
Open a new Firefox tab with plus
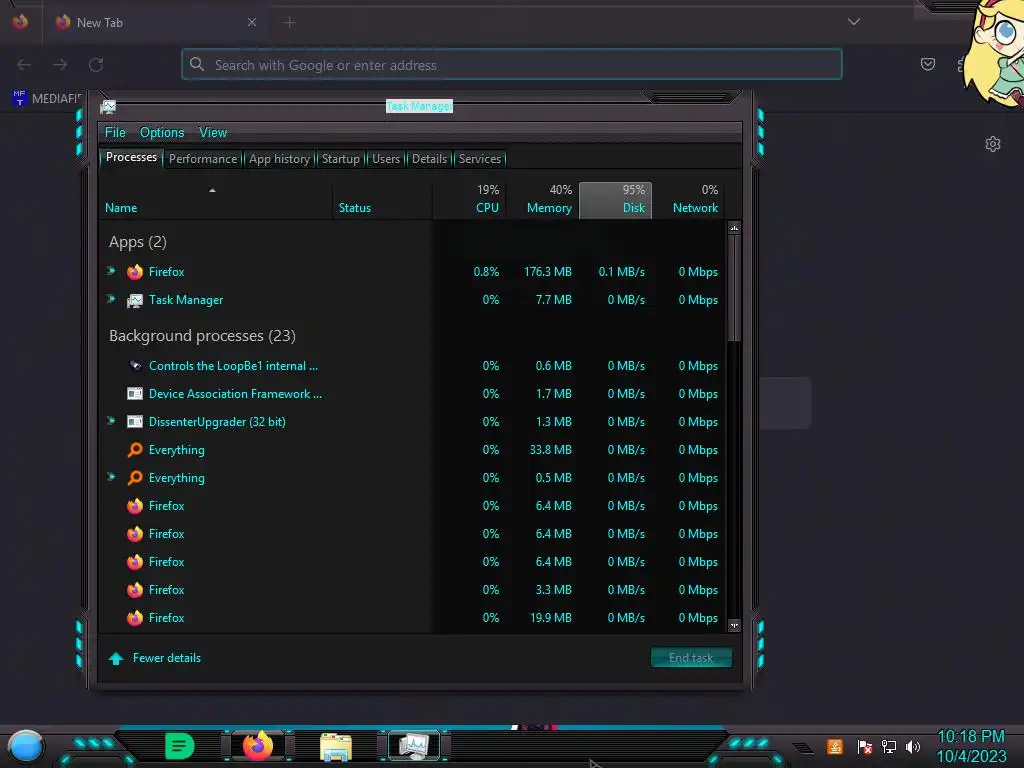point(289,23)
